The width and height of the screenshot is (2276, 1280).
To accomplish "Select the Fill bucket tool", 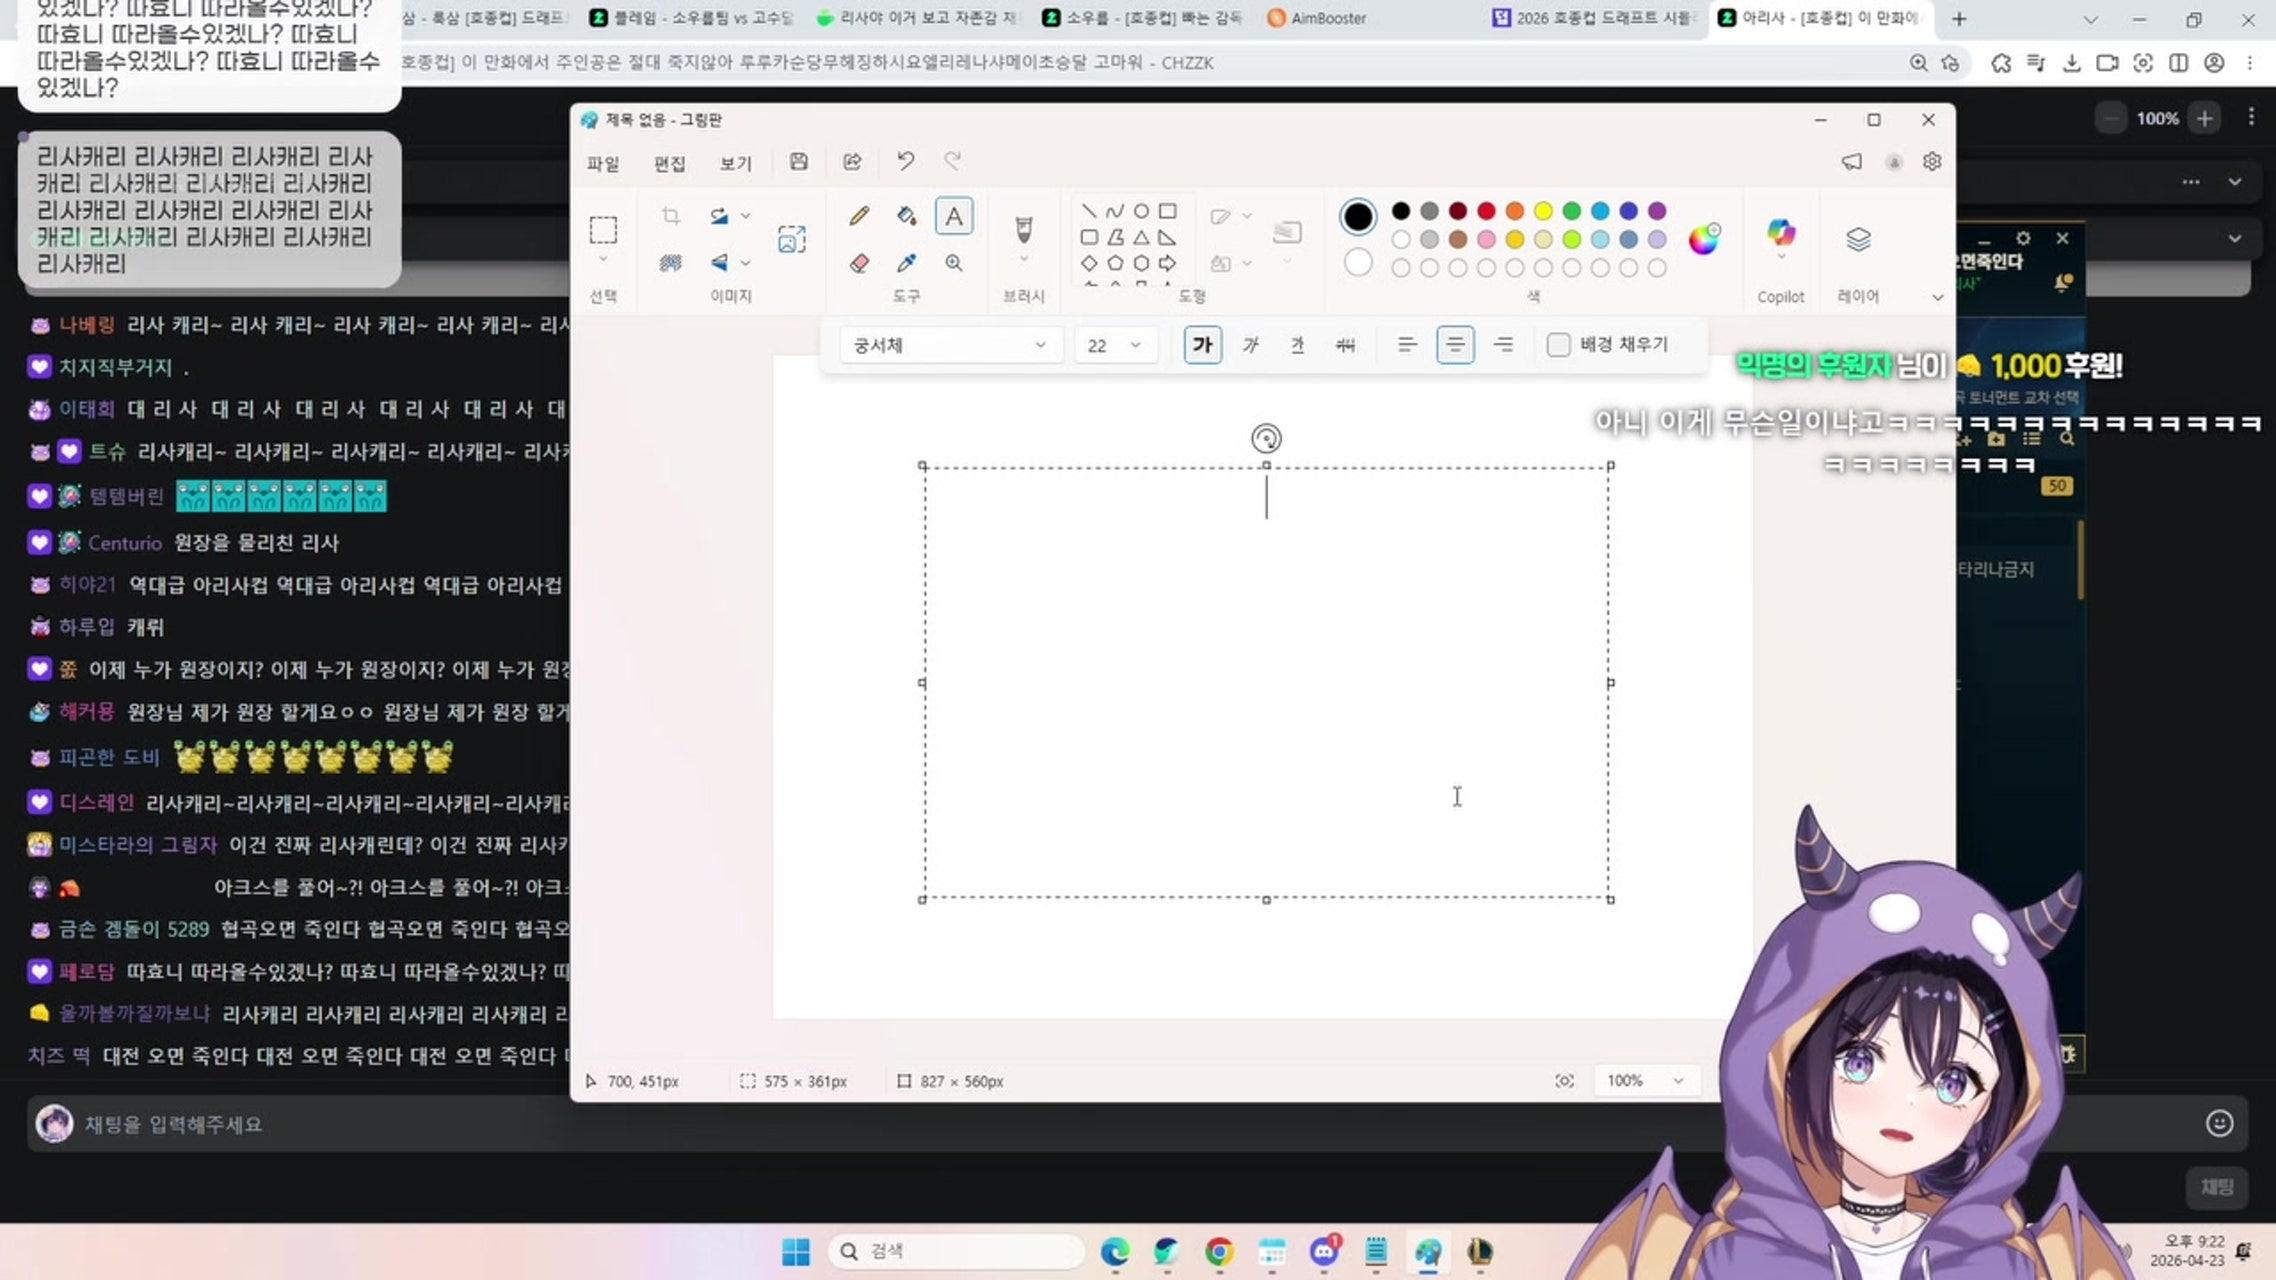I will pos(906,216).
